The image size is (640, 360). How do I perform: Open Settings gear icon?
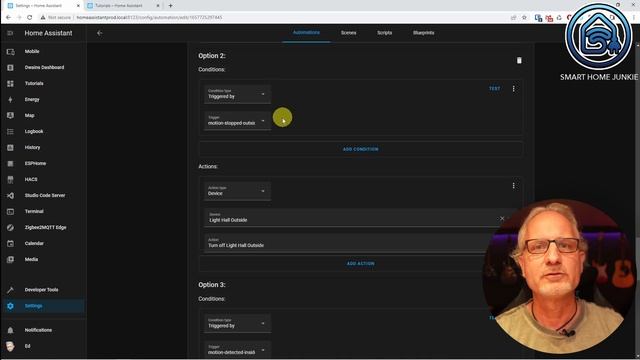11,306
